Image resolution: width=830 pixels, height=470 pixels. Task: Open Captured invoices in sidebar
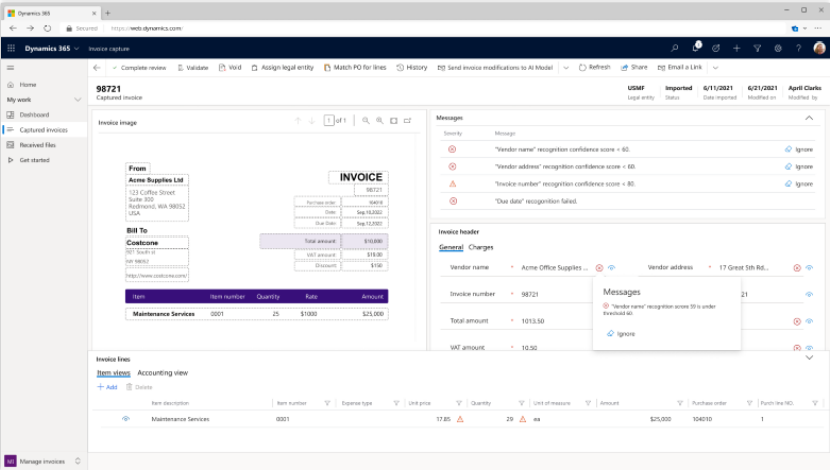pyautogui.click(x=43, y=130)
